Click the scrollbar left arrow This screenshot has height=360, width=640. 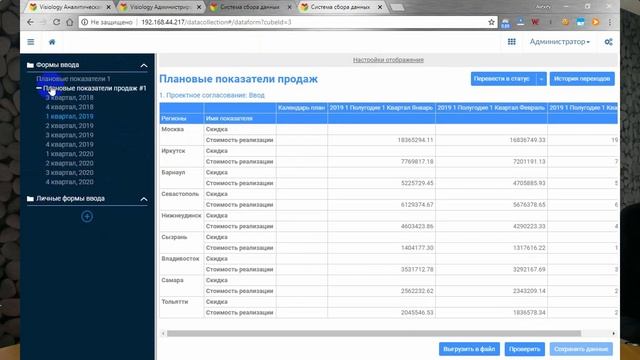tap(163, 333)
